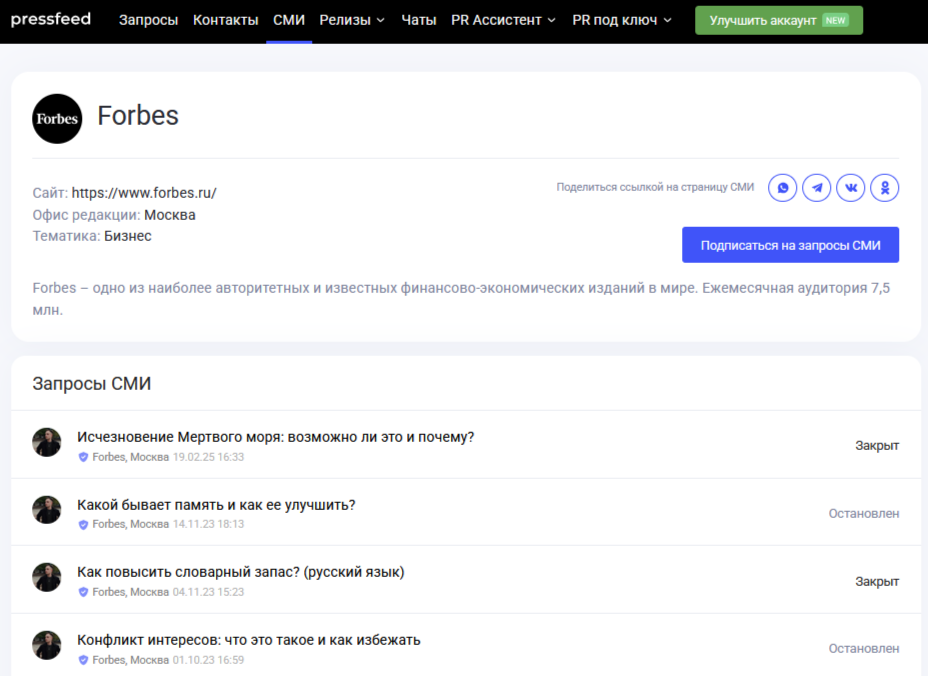Select the СМИ navigation tab

point(289,20)
